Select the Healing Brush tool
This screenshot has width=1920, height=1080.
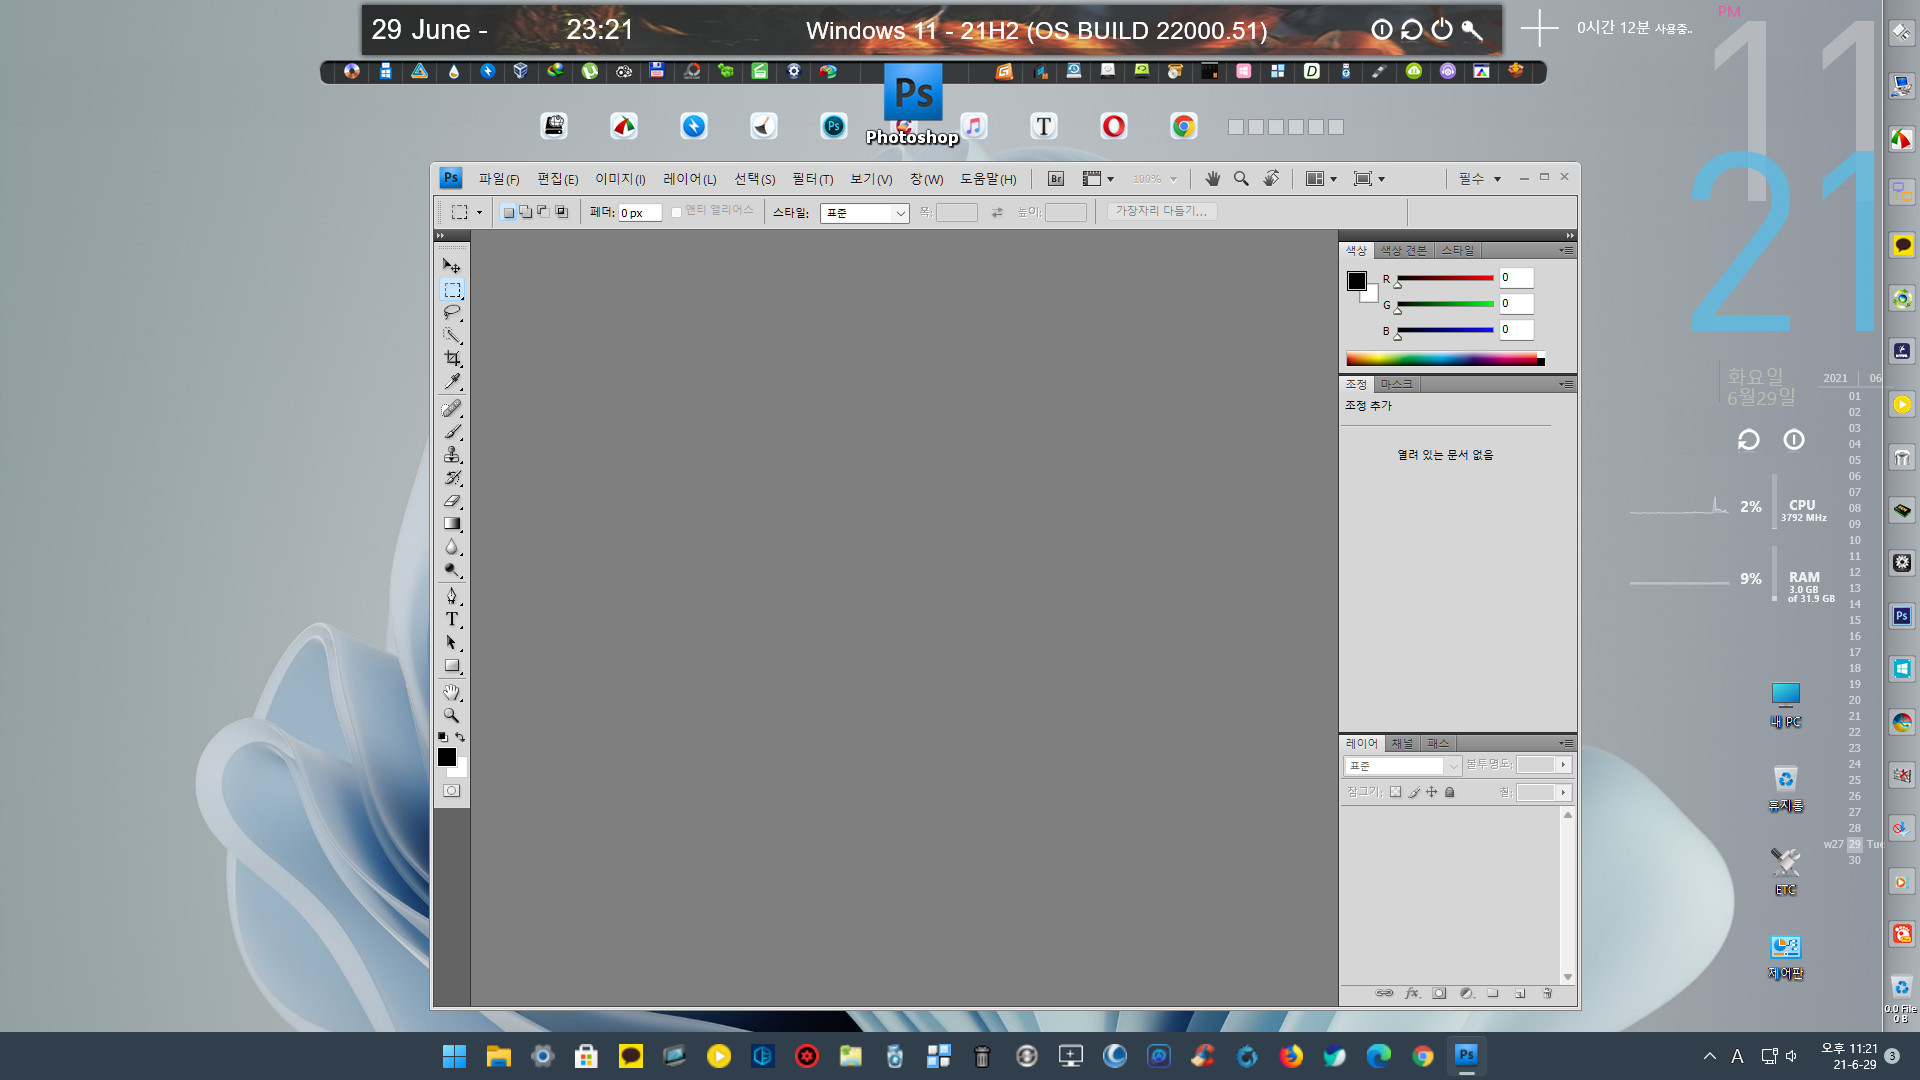point(452,408)
